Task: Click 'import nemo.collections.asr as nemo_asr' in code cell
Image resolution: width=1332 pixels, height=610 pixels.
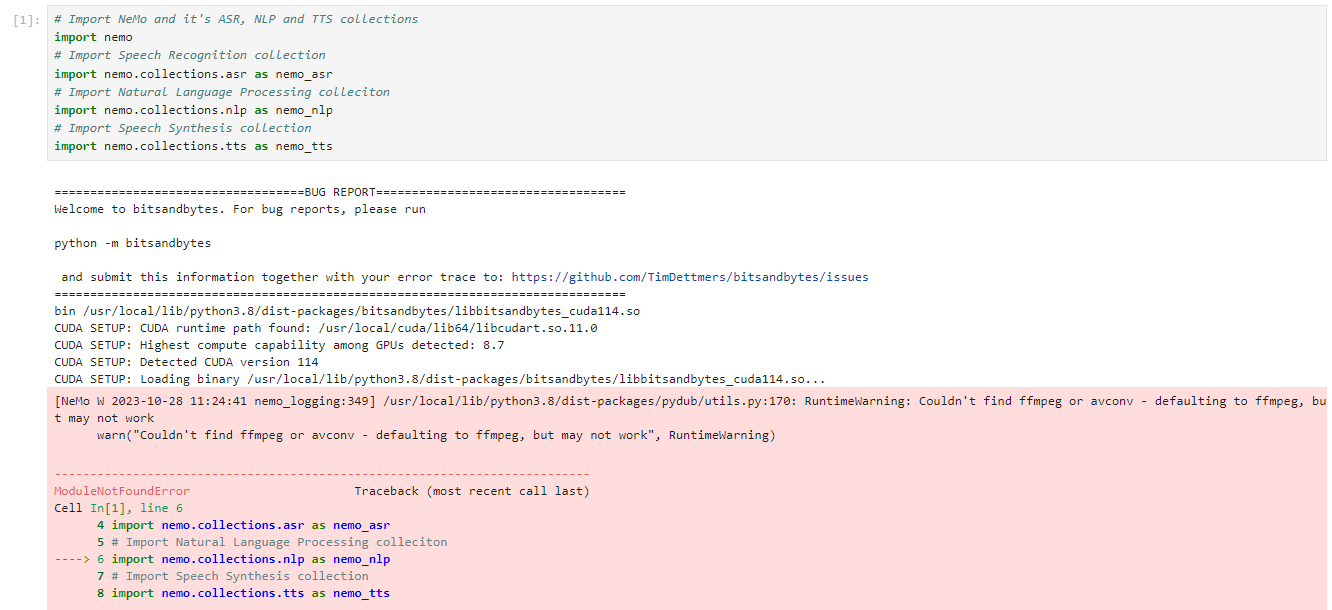Action: tap(194, 74)
